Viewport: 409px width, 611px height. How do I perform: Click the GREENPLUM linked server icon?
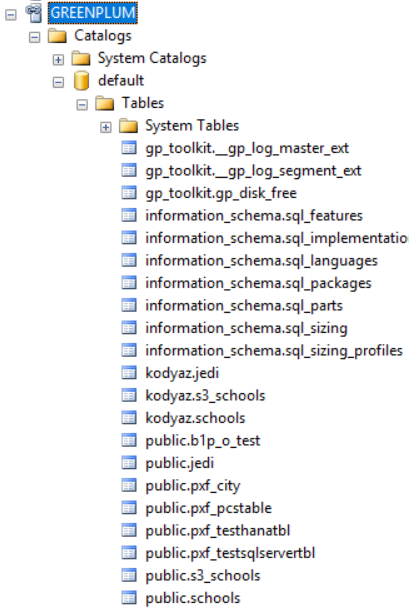coord(34,12)
